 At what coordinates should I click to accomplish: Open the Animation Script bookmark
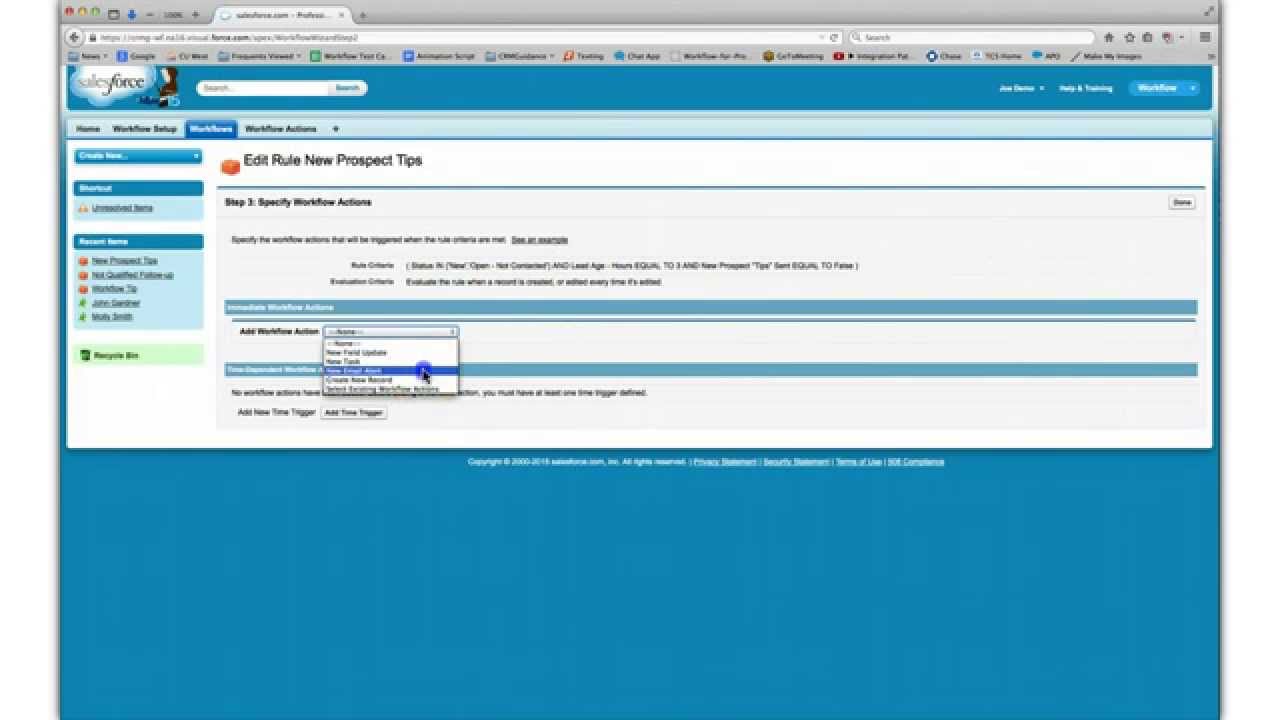point(439,56)
